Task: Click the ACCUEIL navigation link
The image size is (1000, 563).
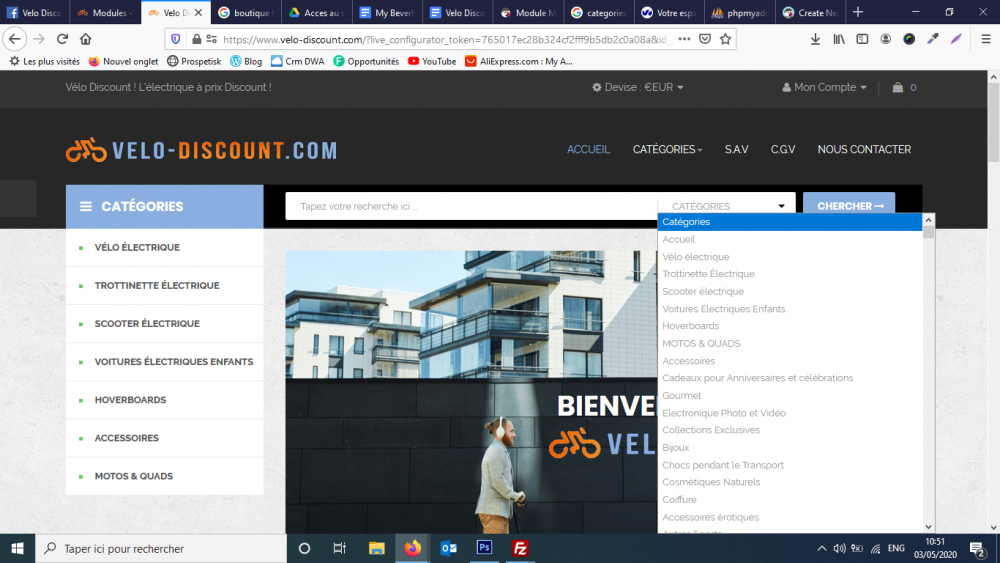Action: pyautogui.click(x=588, y=149)
